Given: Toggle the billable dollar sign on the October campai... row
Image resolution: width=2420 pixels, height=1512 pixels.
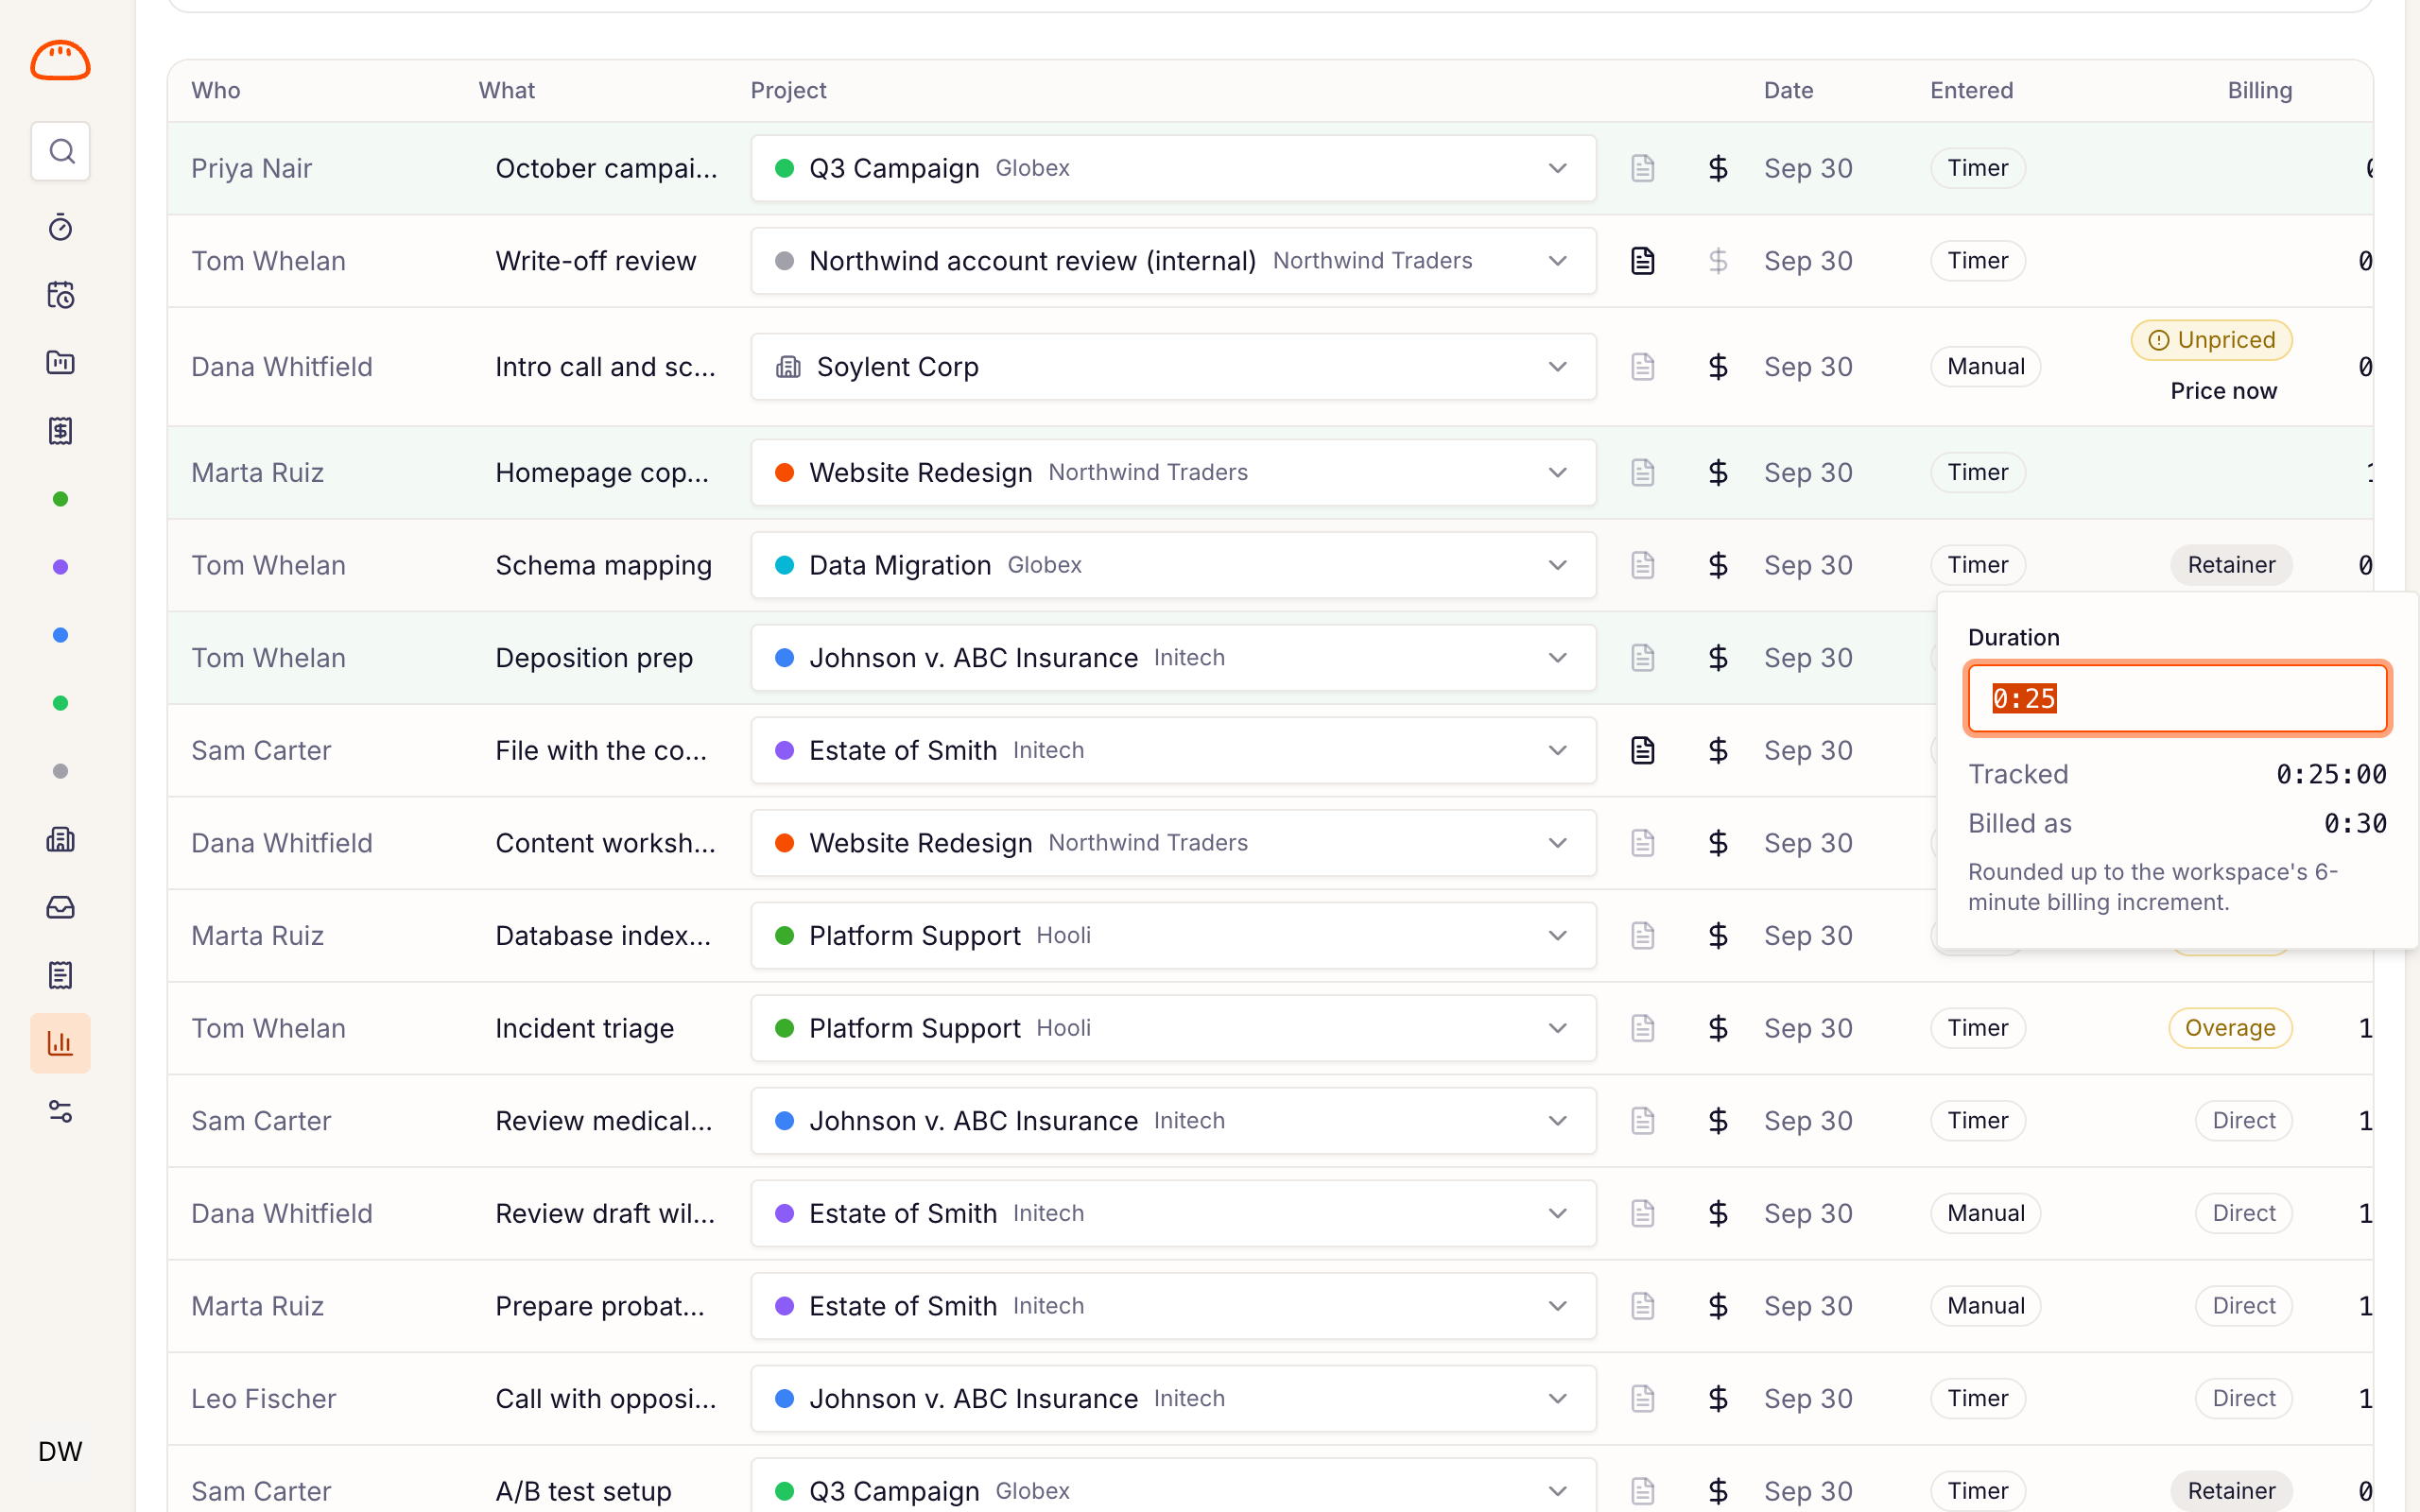Looking at the screenshot, I should [1718, 168].
